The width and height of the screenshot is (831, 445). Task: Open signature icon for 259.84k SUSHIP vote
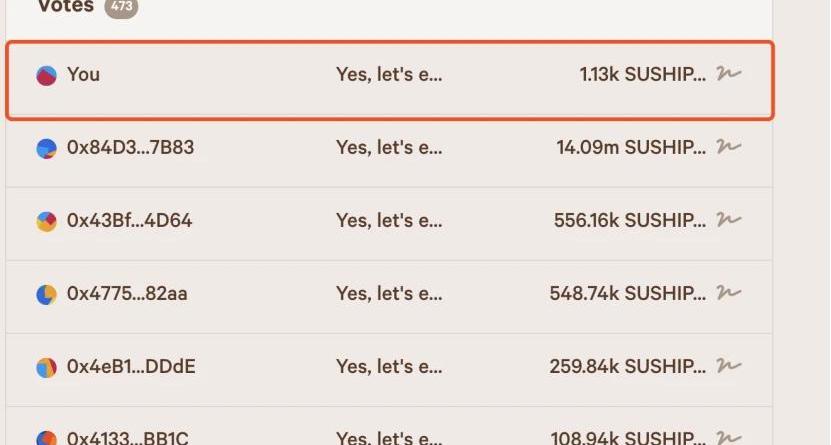point(728,366)
